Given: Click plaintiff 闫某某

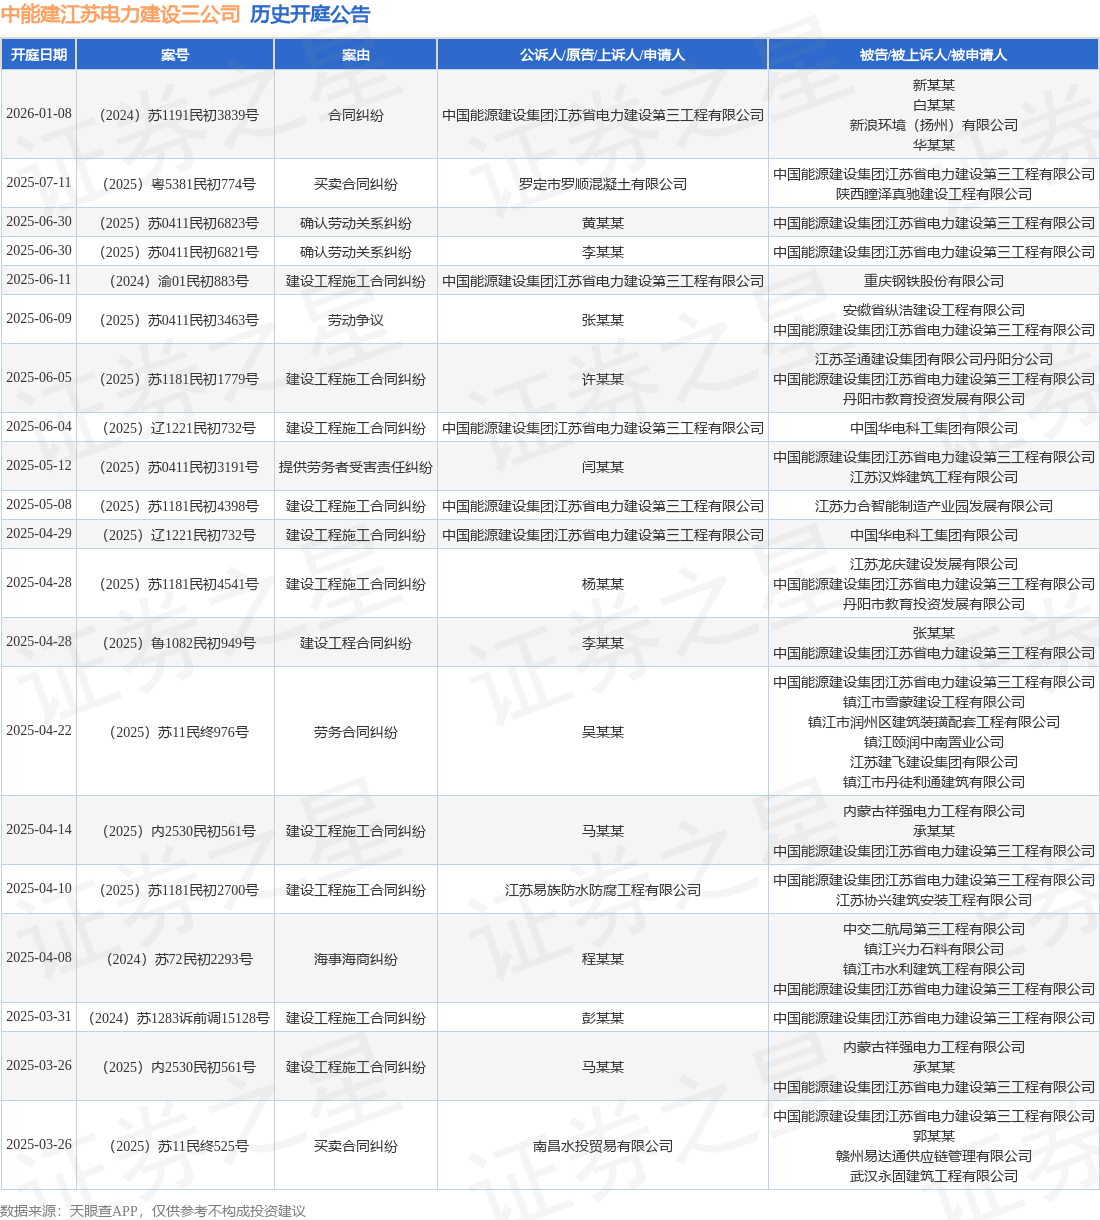Looking at the screenshot, I should tap(603, 467).
